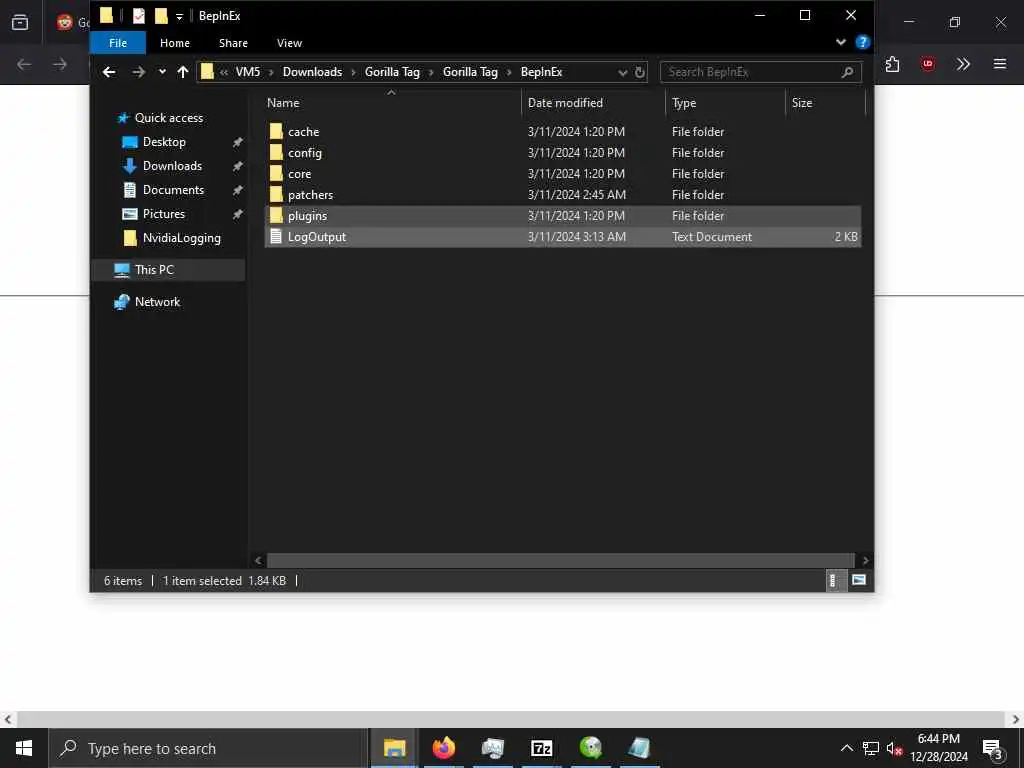Click the first Gorilla Tag breadcrumb
The height and width of the screenshot is (768, 1024).
click(x=392, y=72)
